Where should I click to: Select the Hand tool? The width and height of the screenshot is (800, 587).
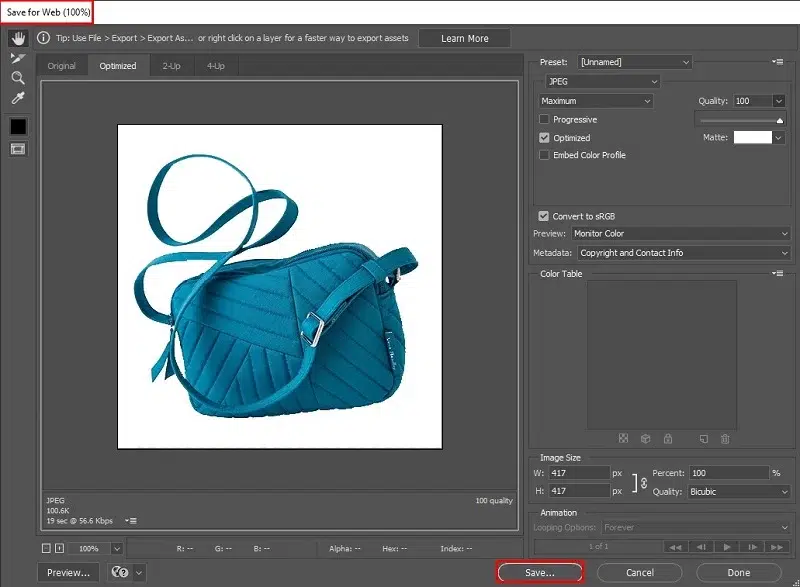coord(18,38)
